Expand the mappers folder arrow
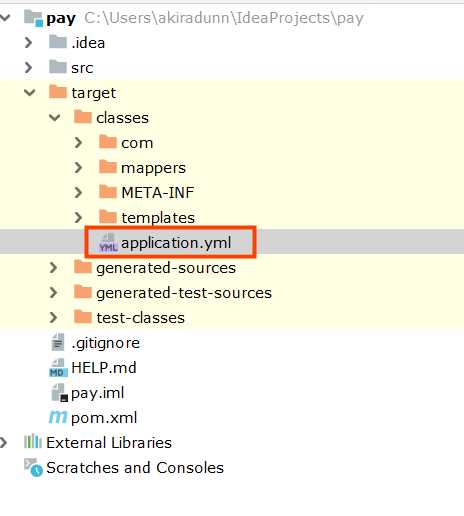The height and width of the screenshot is (516, 464). [79, 167]
